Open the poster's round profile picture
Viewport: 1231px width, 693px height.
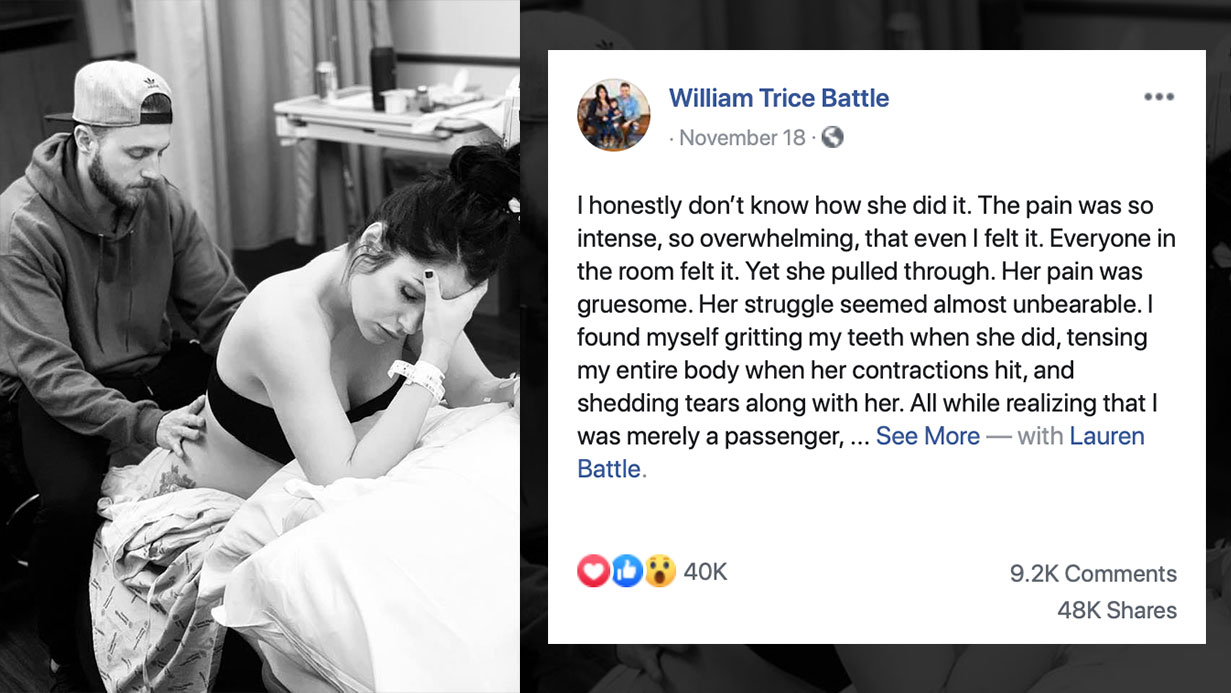[x=613, y=114]
